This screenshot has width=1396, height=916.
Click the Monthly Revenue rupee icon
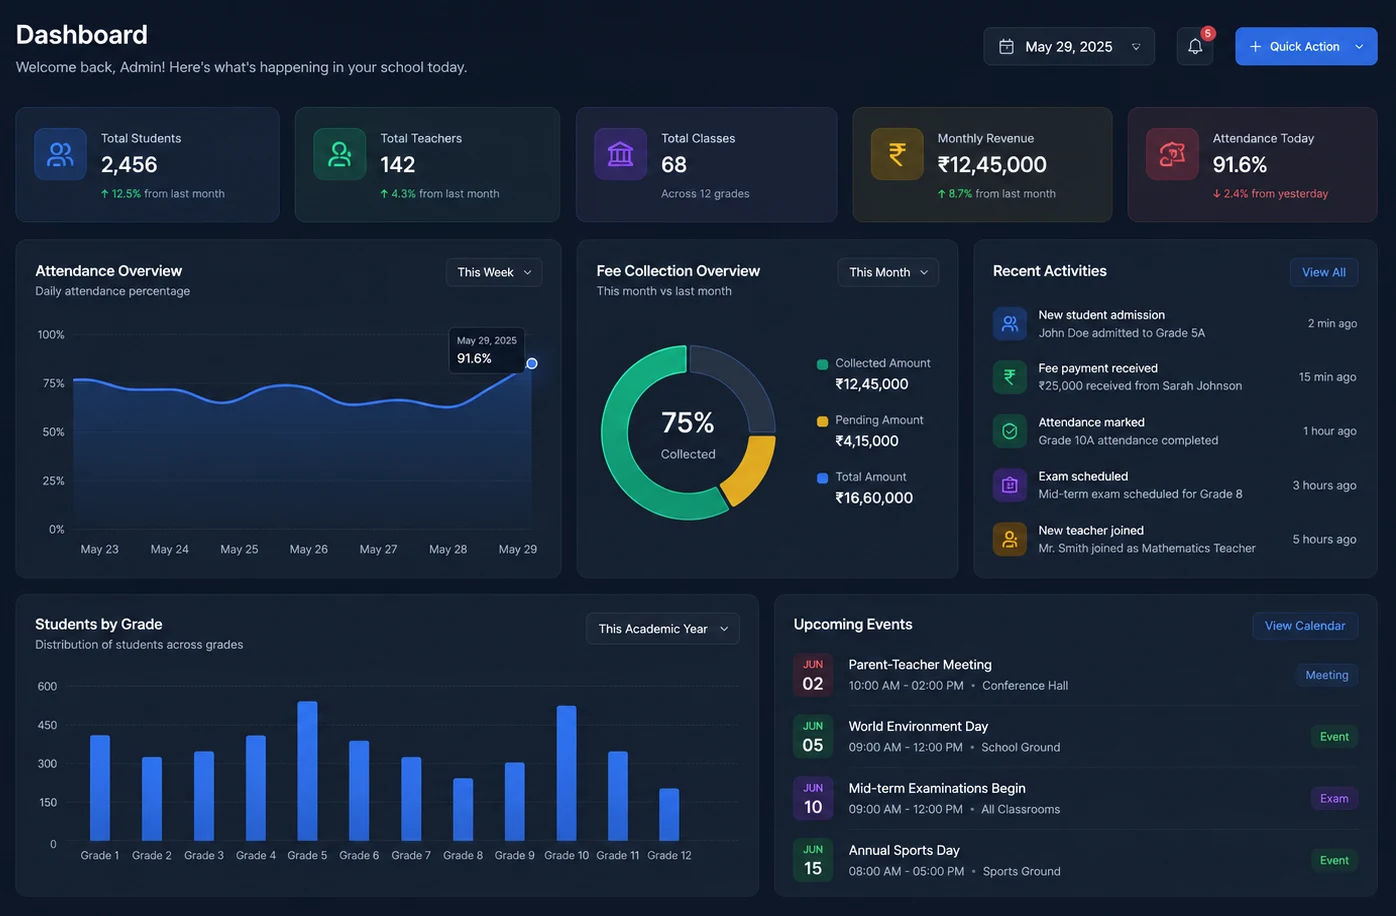(897, 154)
